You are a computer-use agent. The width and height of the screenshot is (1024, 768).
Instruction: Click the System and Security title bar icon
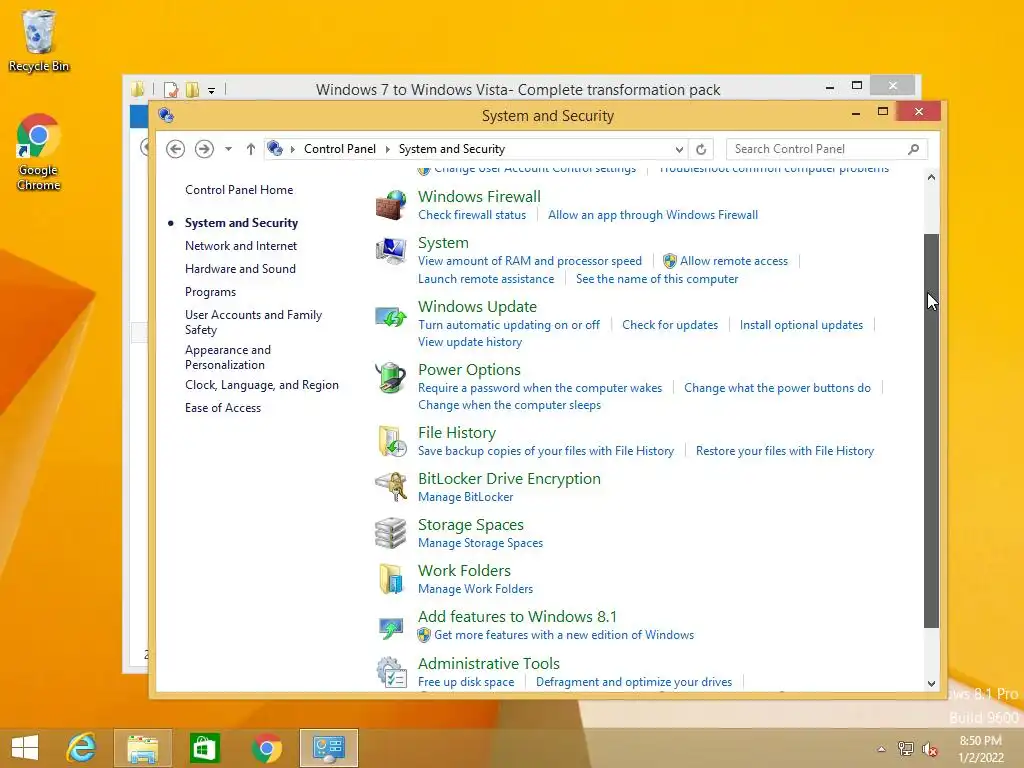(x=166, y=116)
